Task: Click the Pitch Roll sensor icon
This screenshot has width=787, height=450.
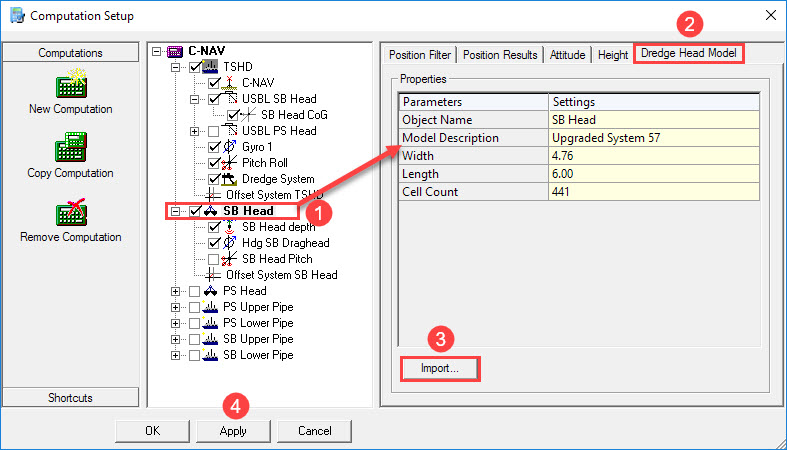Action: pos(229,163)
